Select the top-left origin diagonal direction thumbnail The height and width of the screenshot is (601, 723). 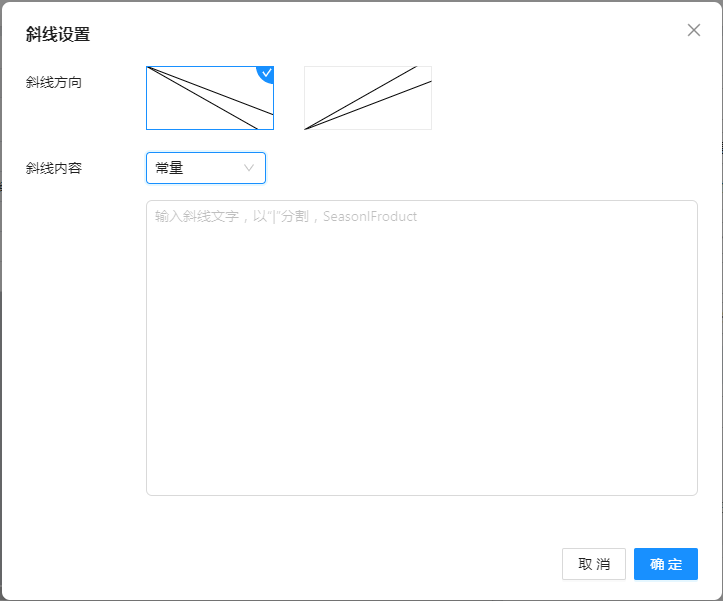[210, 98]
